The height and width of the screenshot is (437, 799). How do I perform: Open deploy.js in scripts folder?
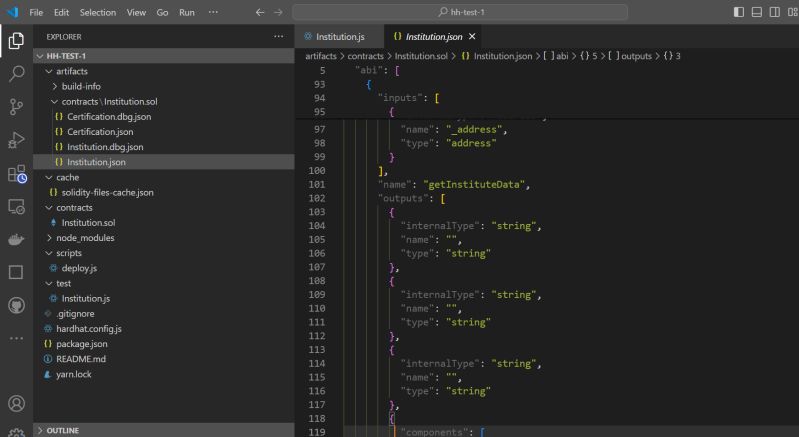(x=164, y=268)
